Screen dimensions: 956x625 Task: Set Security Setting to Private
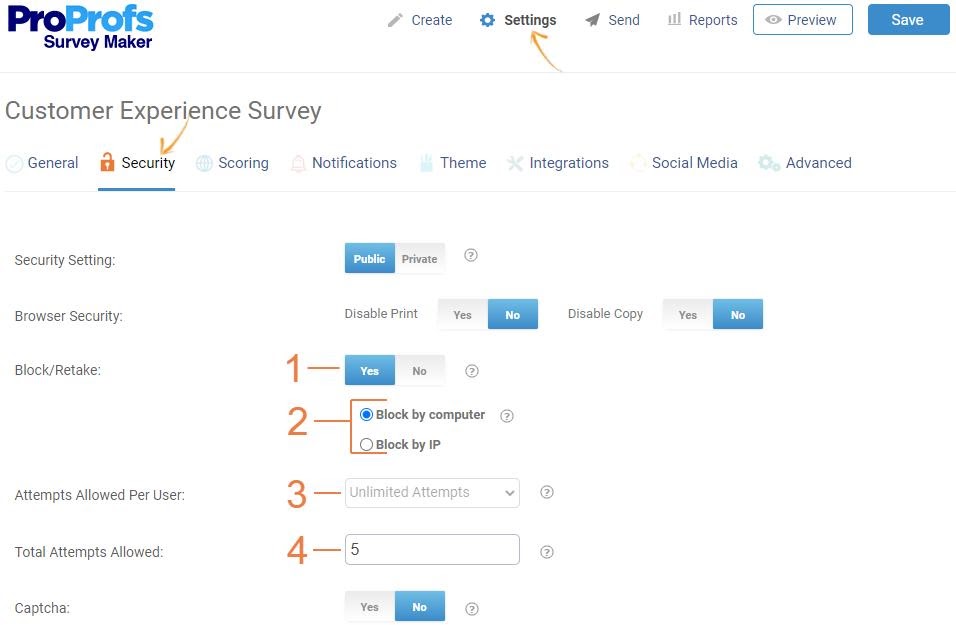[419, 259]
